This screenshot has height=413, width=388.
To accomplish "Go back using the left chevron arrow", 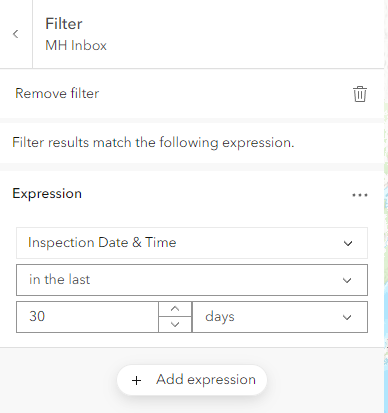I will (16, 34).
